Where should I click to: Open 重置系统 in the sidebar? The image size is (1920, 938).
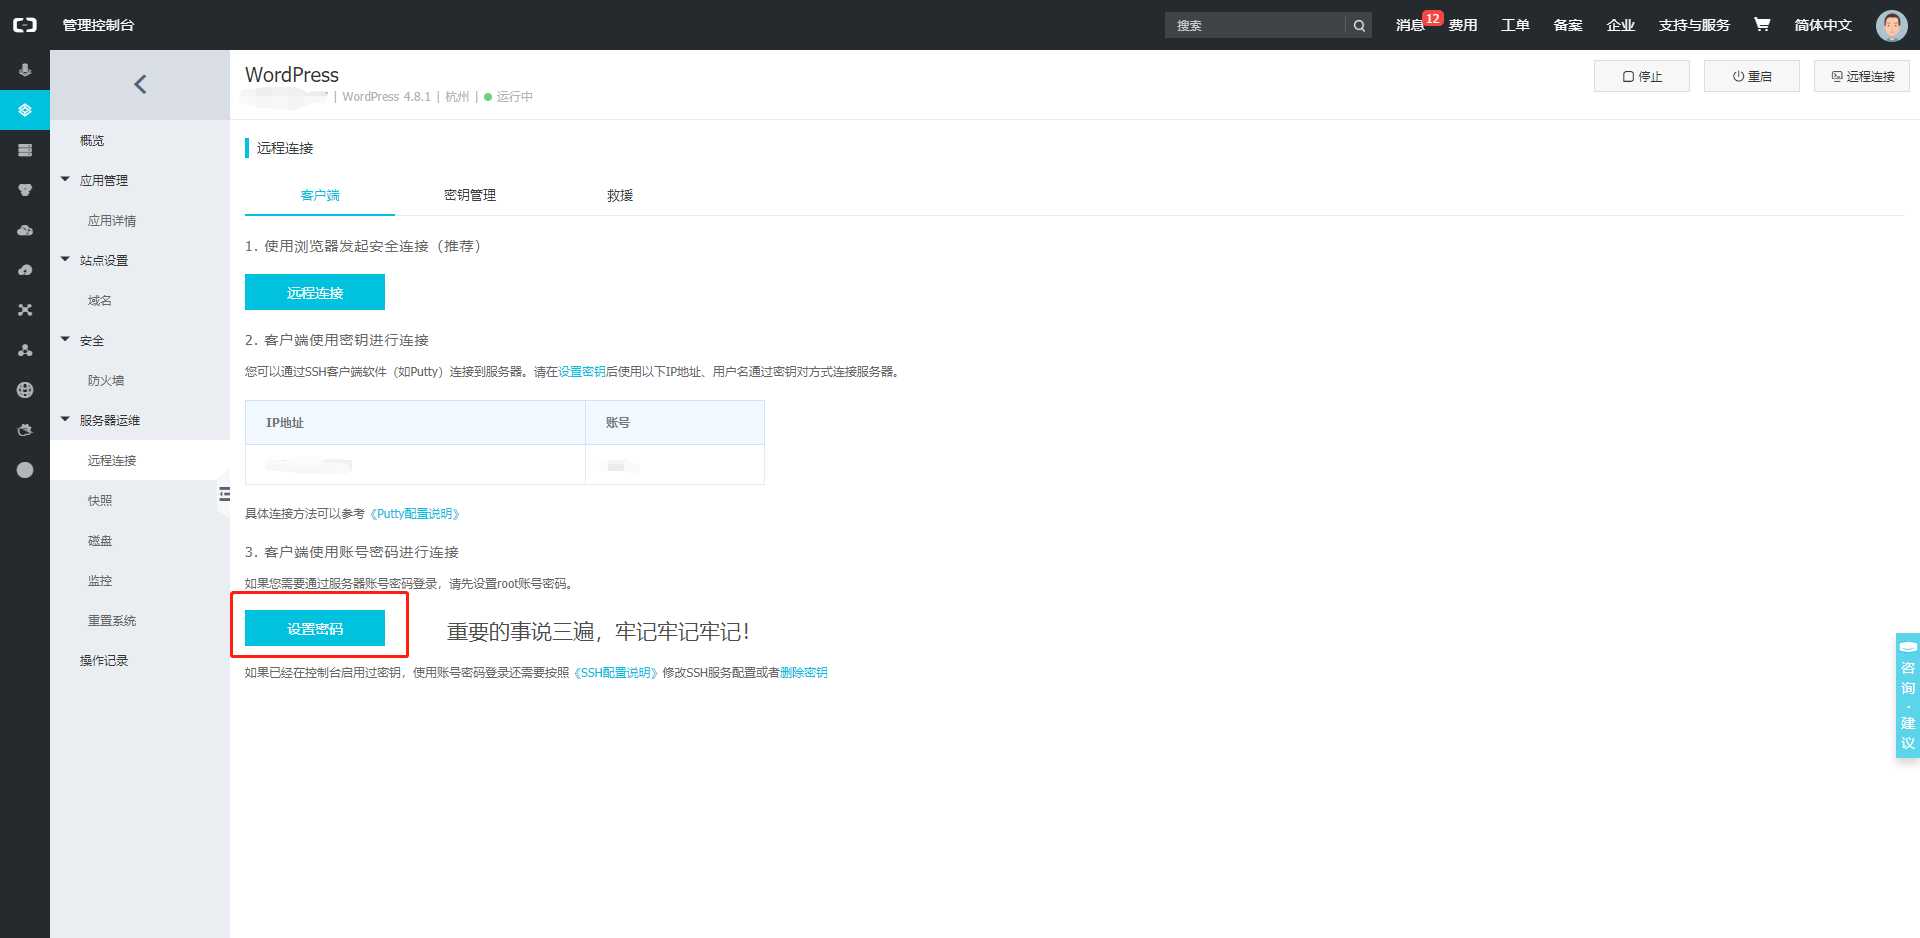[112, 621]
